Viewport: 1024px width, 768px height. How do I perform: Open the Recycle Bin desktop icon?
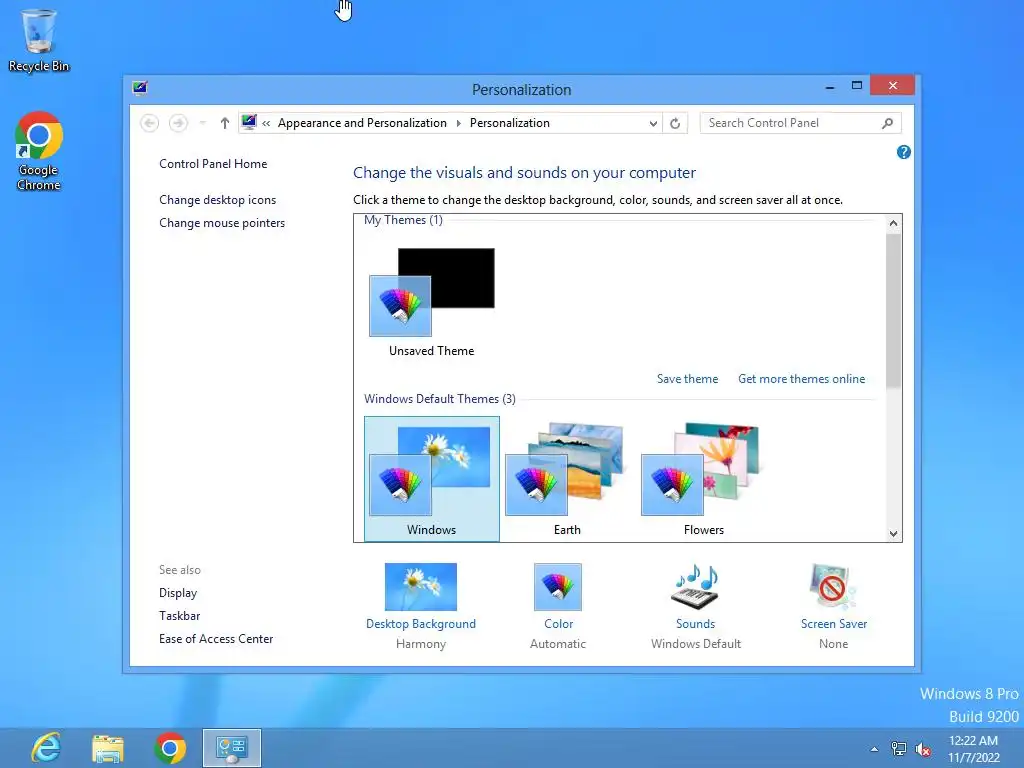(x=39, y=39)
